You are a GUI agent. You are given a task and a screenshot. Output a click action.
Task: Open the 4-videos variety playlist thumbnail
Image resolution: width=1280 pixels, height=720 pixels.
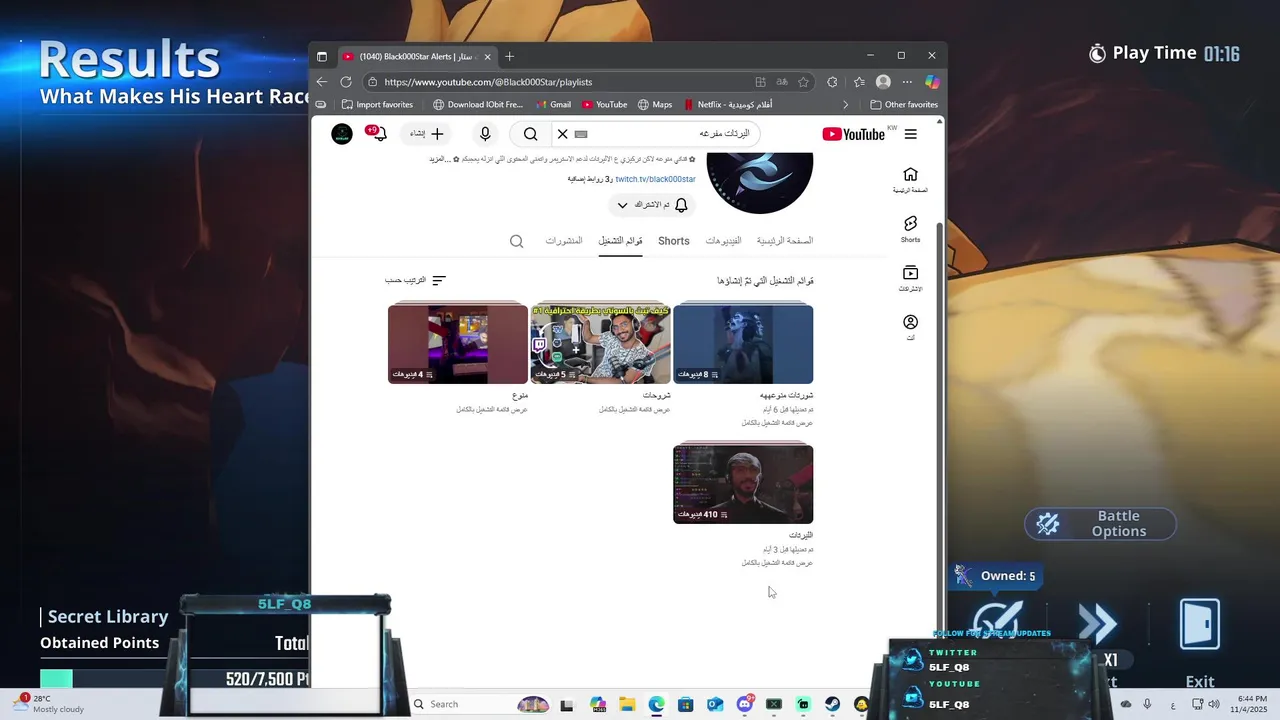458,344
